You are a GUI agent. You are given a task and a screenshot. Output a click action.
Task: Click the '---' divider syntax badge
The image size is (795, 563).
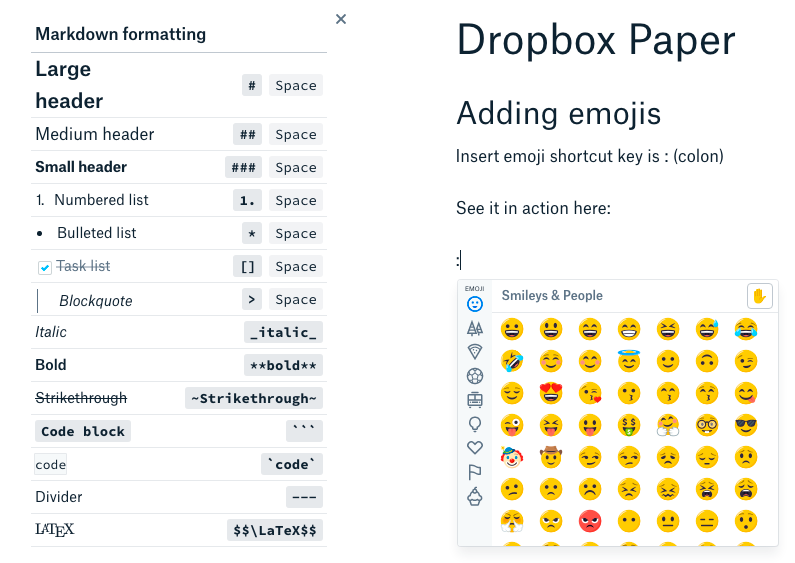point(304,497)
